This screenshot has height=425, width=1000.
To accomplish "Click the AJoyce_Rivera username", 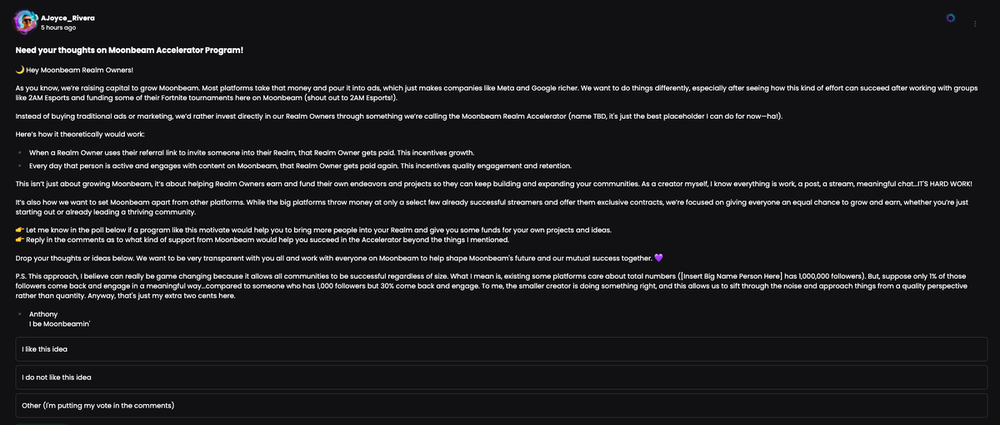I will pos(66,17).
